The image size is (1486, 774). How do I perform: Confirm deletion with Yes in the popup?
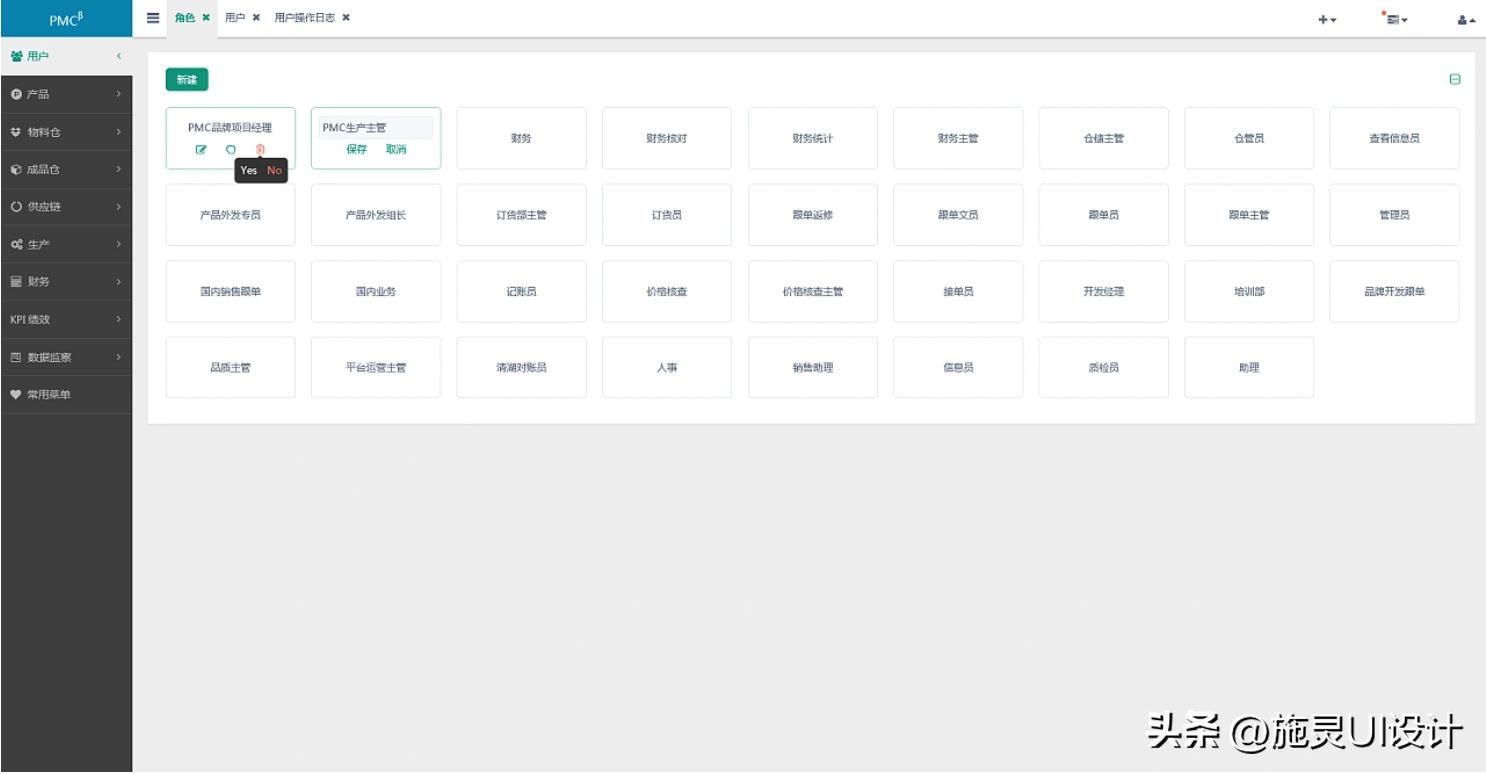pos(249,171)
